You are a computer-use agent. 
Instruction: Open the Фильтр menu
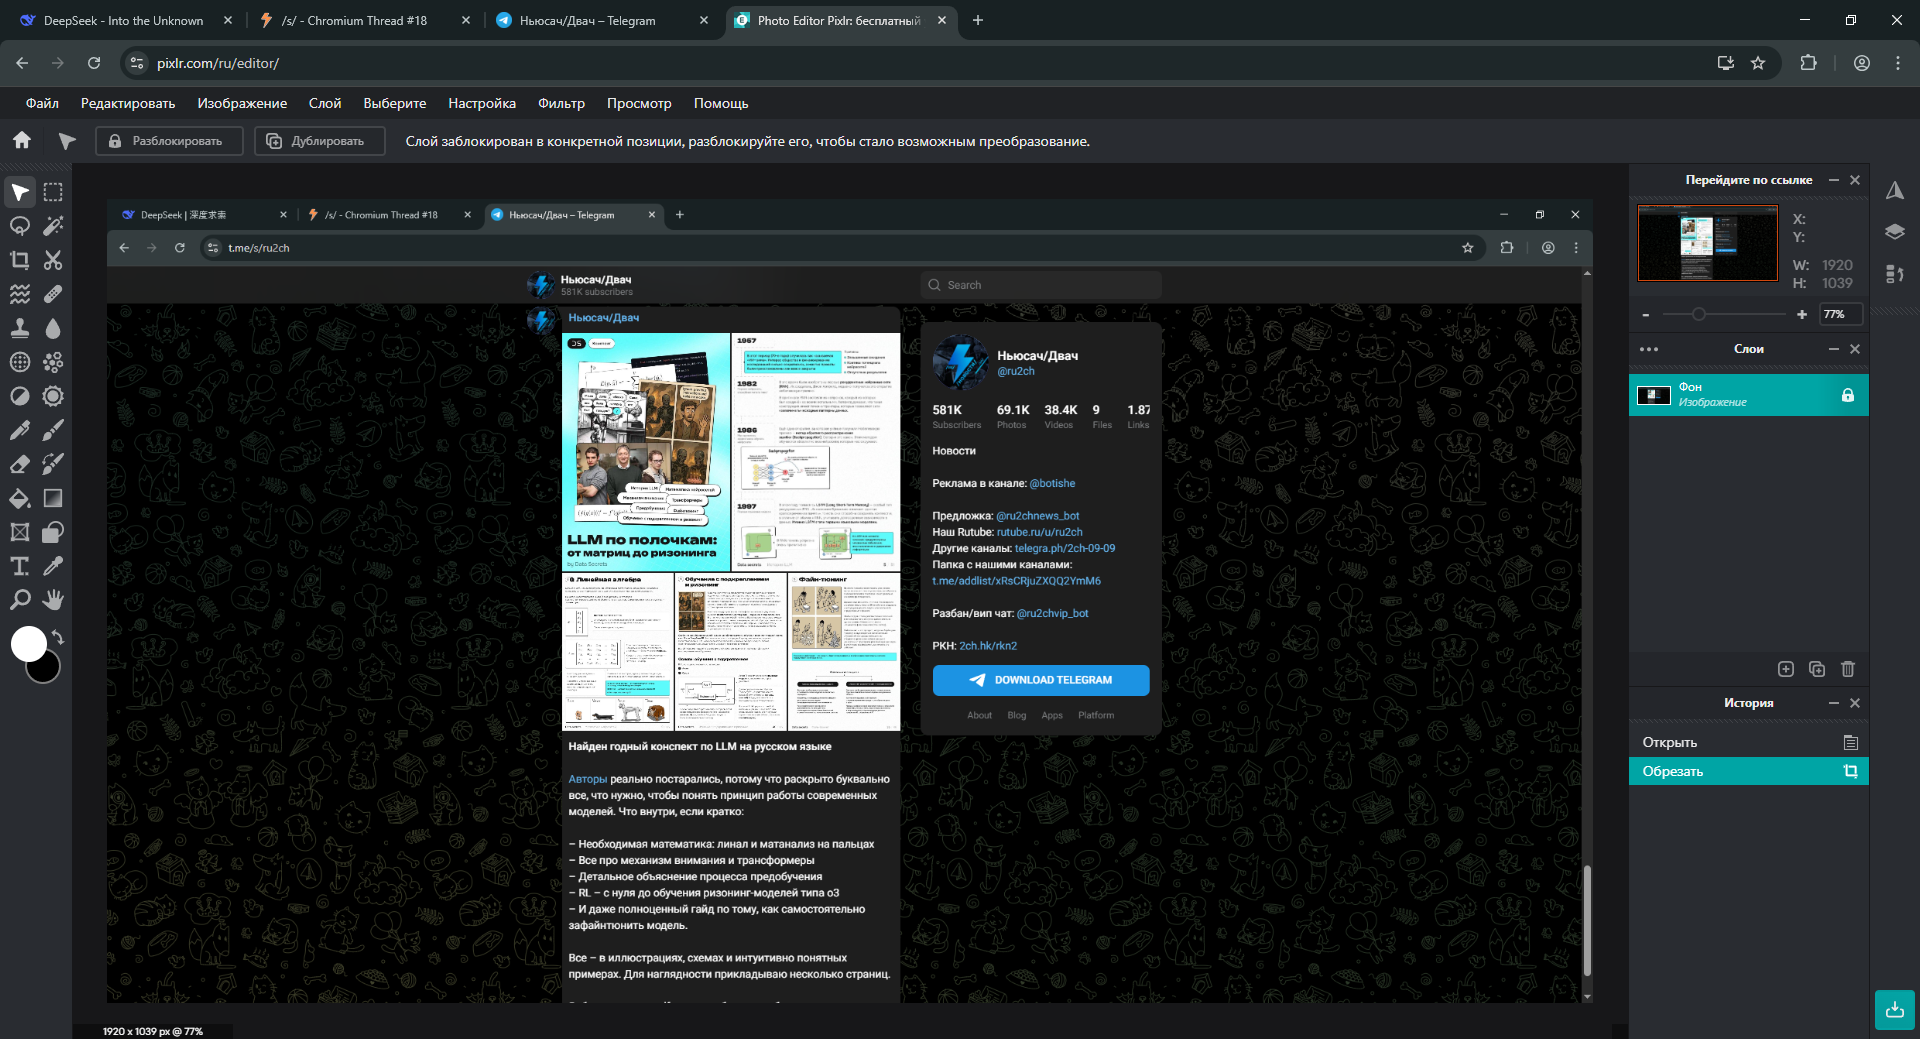[561, 103]
